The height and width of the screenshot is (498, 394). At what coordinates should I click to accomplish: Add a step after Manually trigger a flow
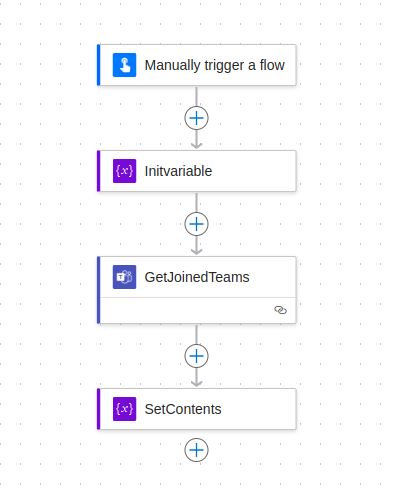click(196, 118)
